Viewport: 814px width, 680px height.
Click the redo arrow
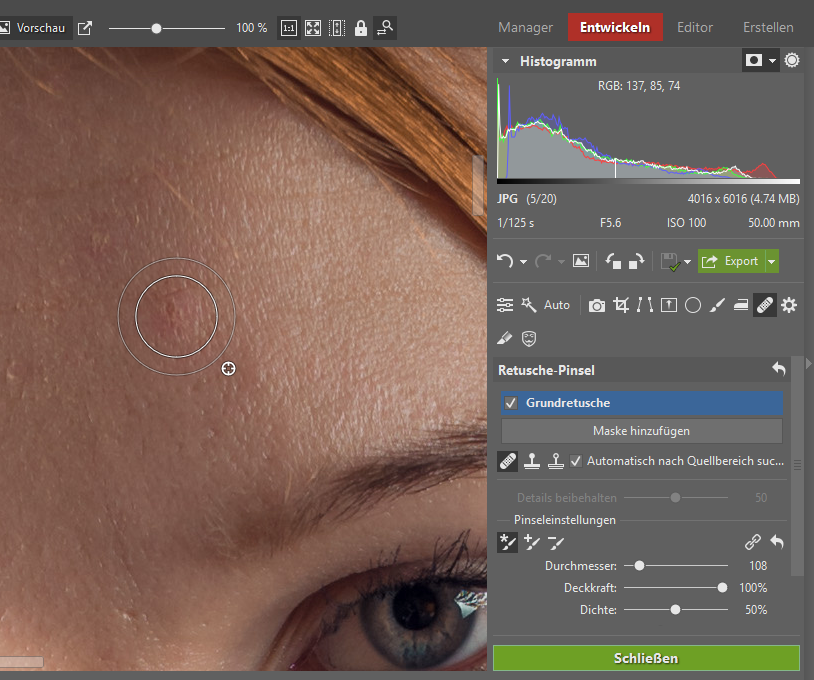coord(542,261)
